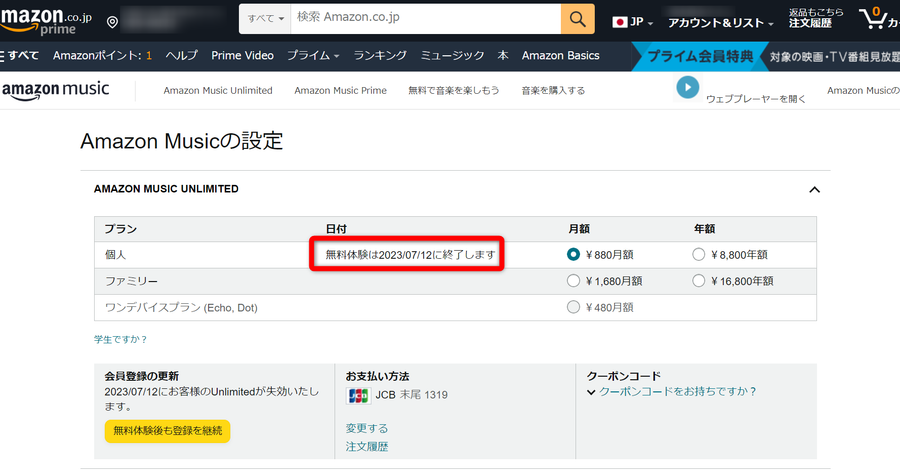Viewport: 900px width, 474px height.
Task: Select the 個人 ¥8,800 yearly plan
Action: click(698, 254)
